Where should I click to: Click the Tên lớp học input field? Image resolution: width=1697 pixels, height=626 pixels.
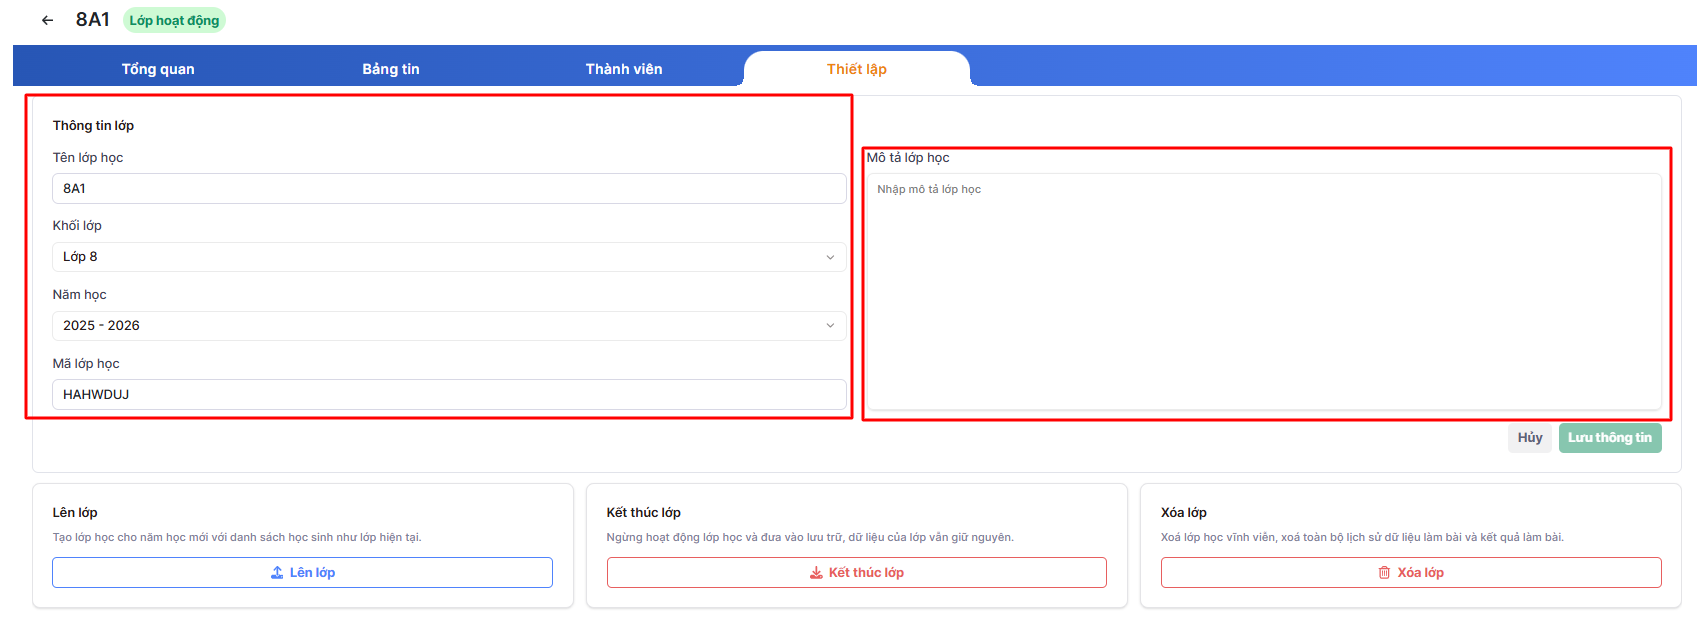pyautogui.click(x=448, y=188)
